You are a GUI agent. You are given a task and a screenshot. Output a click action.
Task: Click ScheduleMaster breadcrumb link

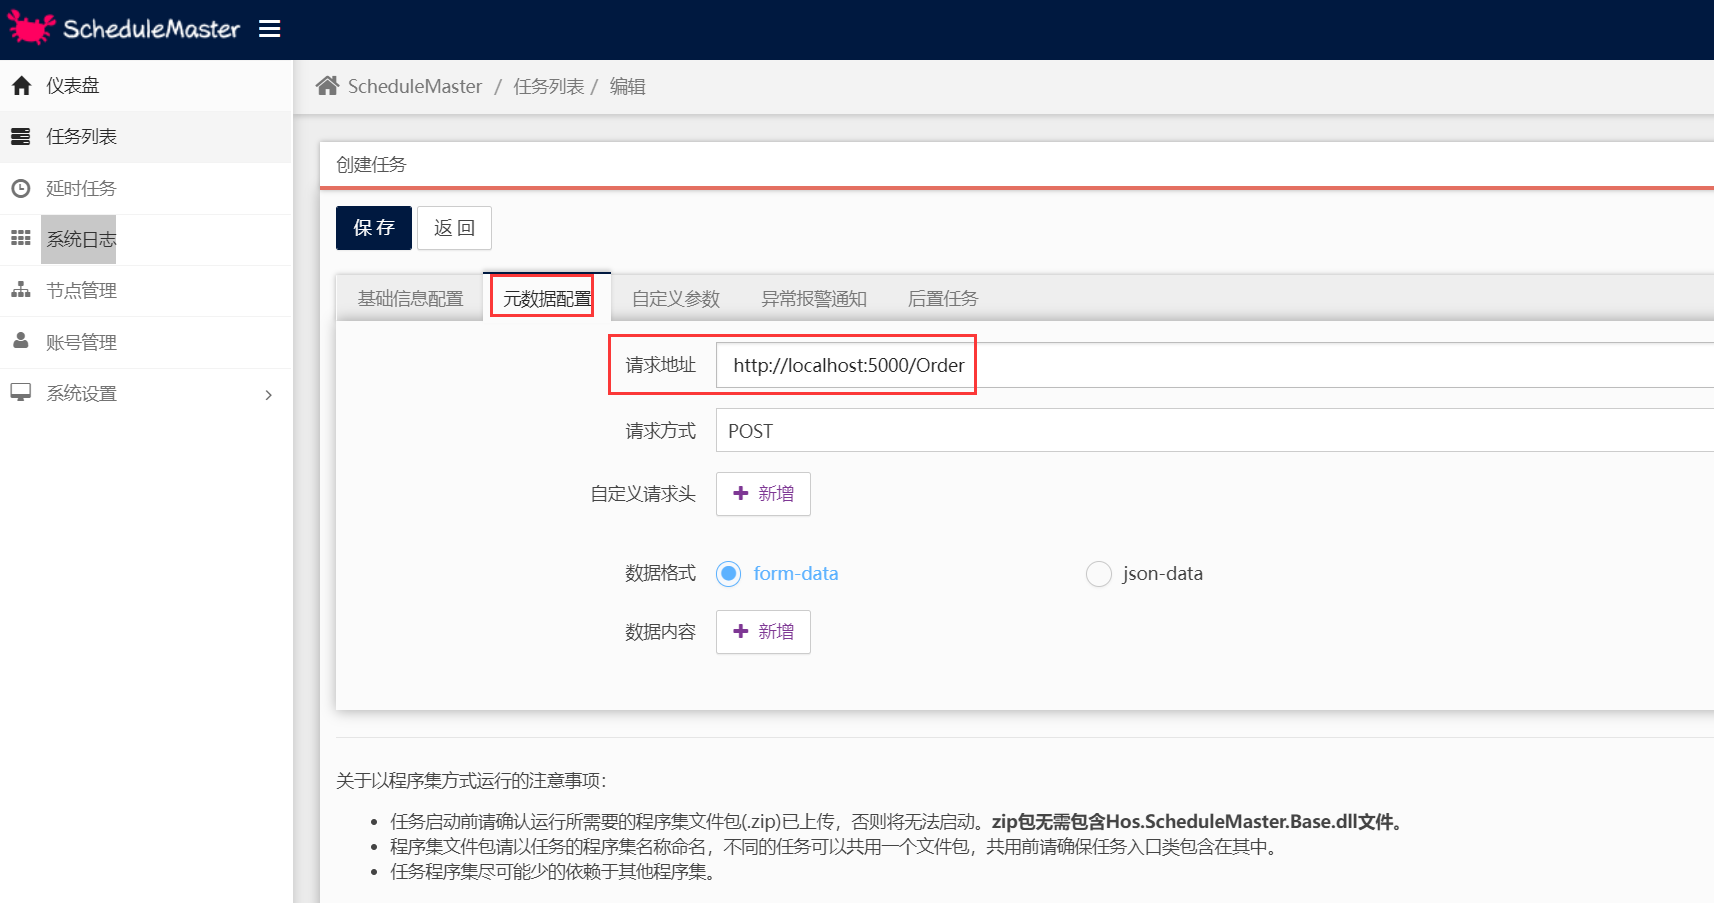pos(415,86)
